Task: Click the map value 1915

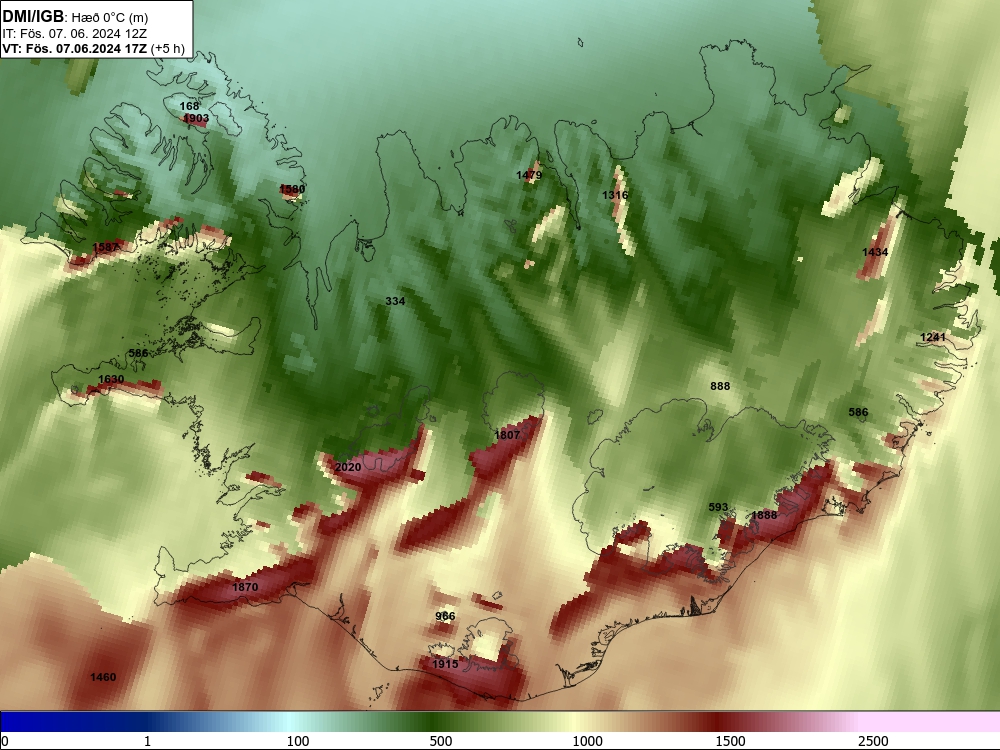Action: [445, 664]
